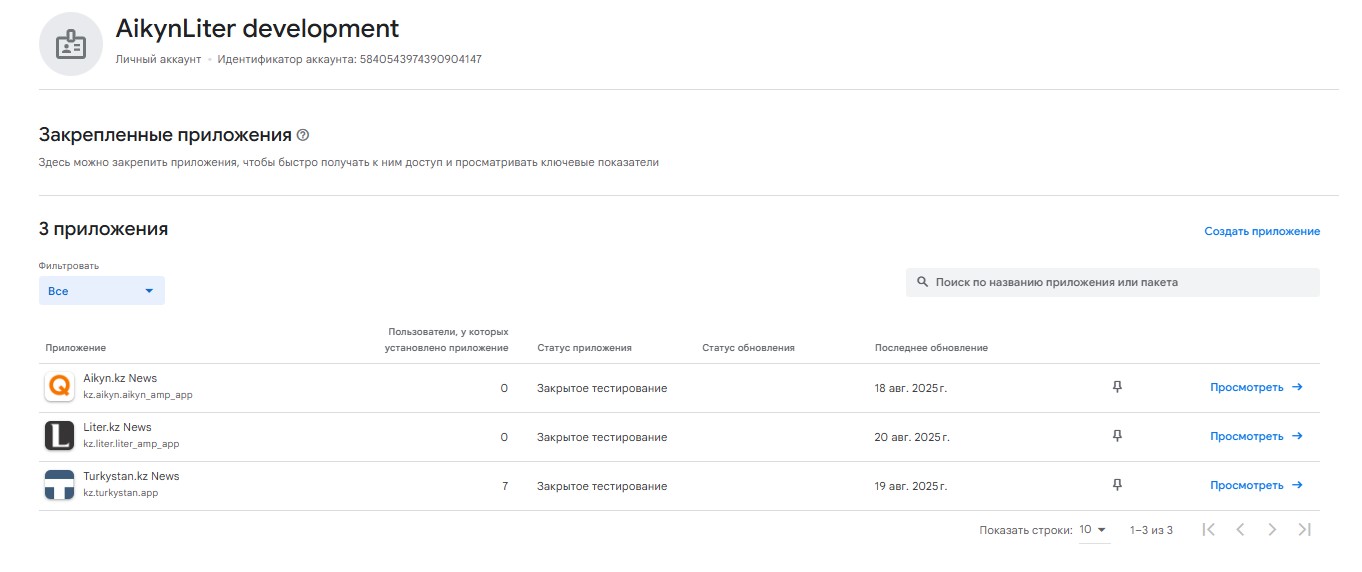This screenshot has height=572, width=1362.
Task: Click the account badge icon beside AikynLiter development
Action: point(70,44)
